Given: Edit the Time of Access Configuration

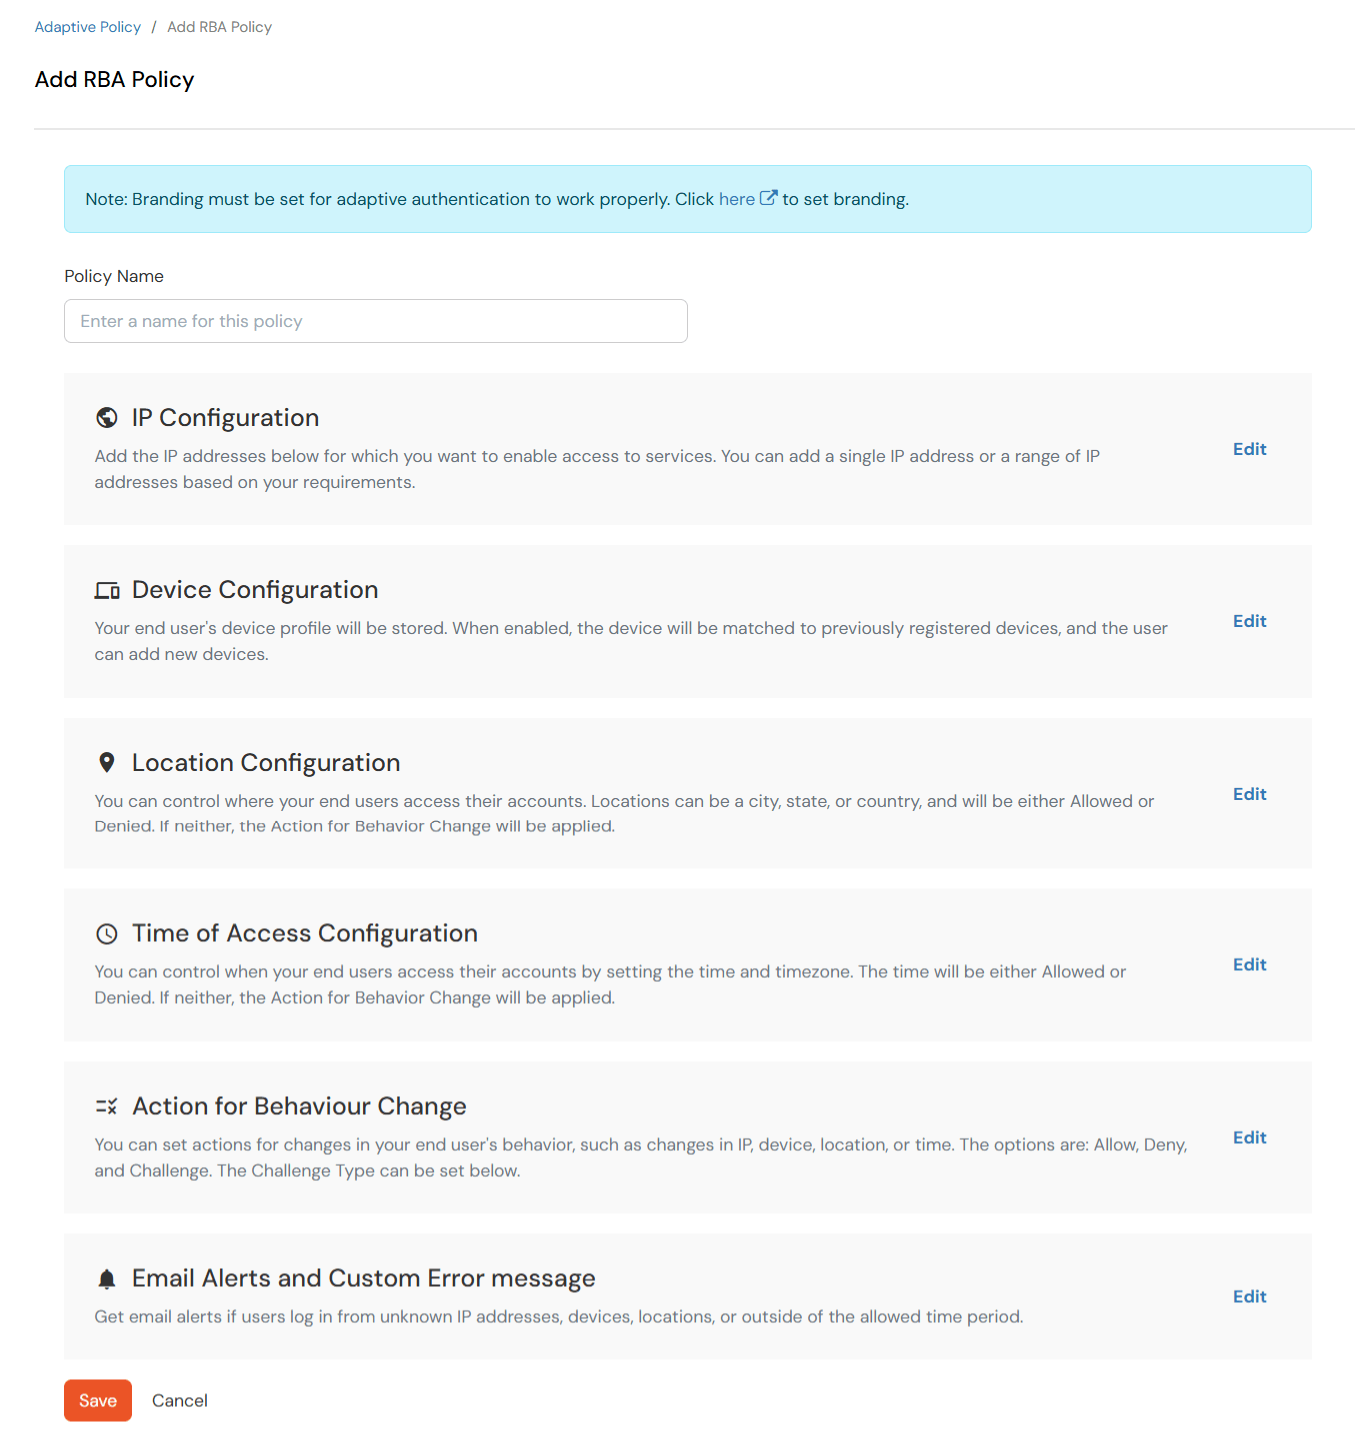Looking at the screenshot, I should click(1249, 964).
